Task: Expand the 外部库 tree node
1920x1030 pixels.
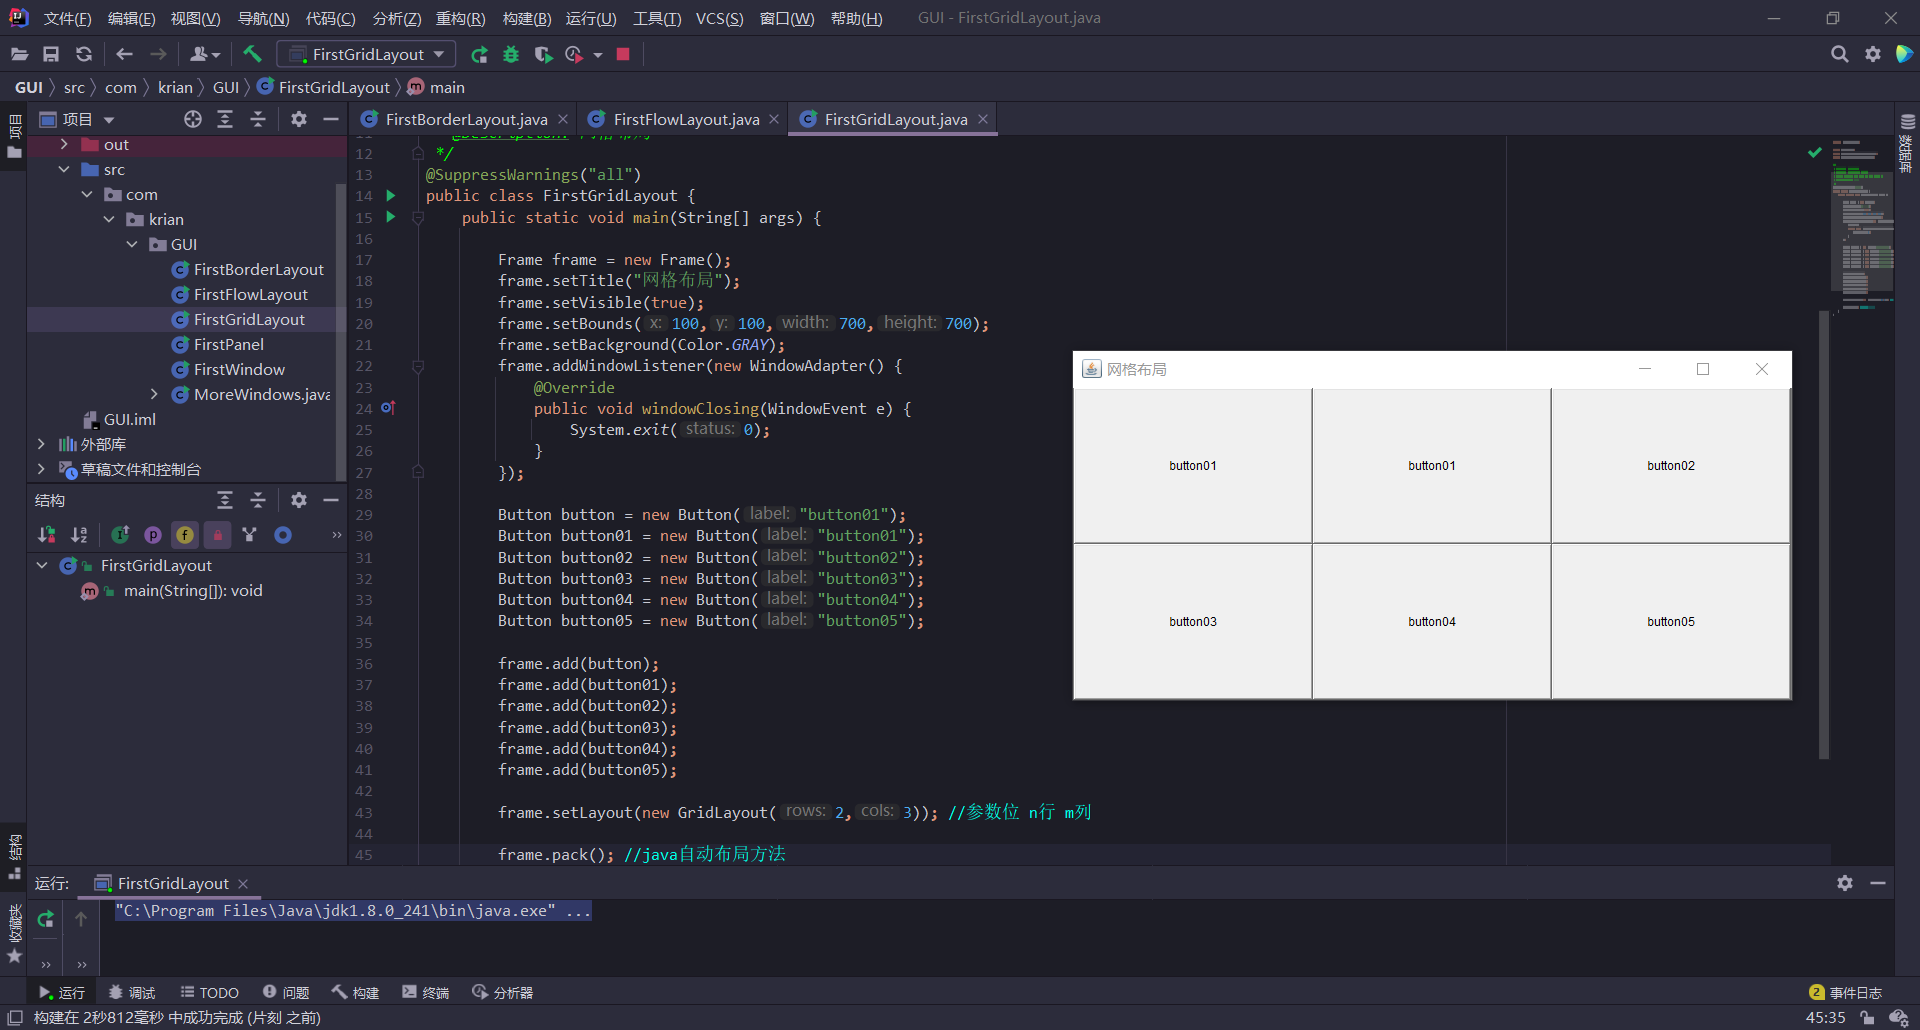Action: pos(41,444)
